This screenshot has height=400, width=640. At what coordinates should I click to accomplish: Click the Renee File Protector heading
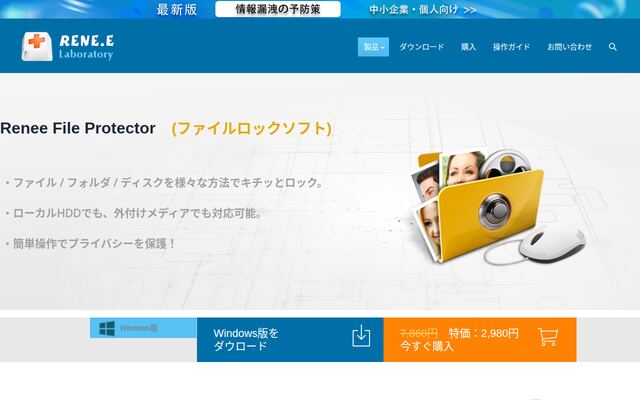pyautogui.click(x=78, y=128)
